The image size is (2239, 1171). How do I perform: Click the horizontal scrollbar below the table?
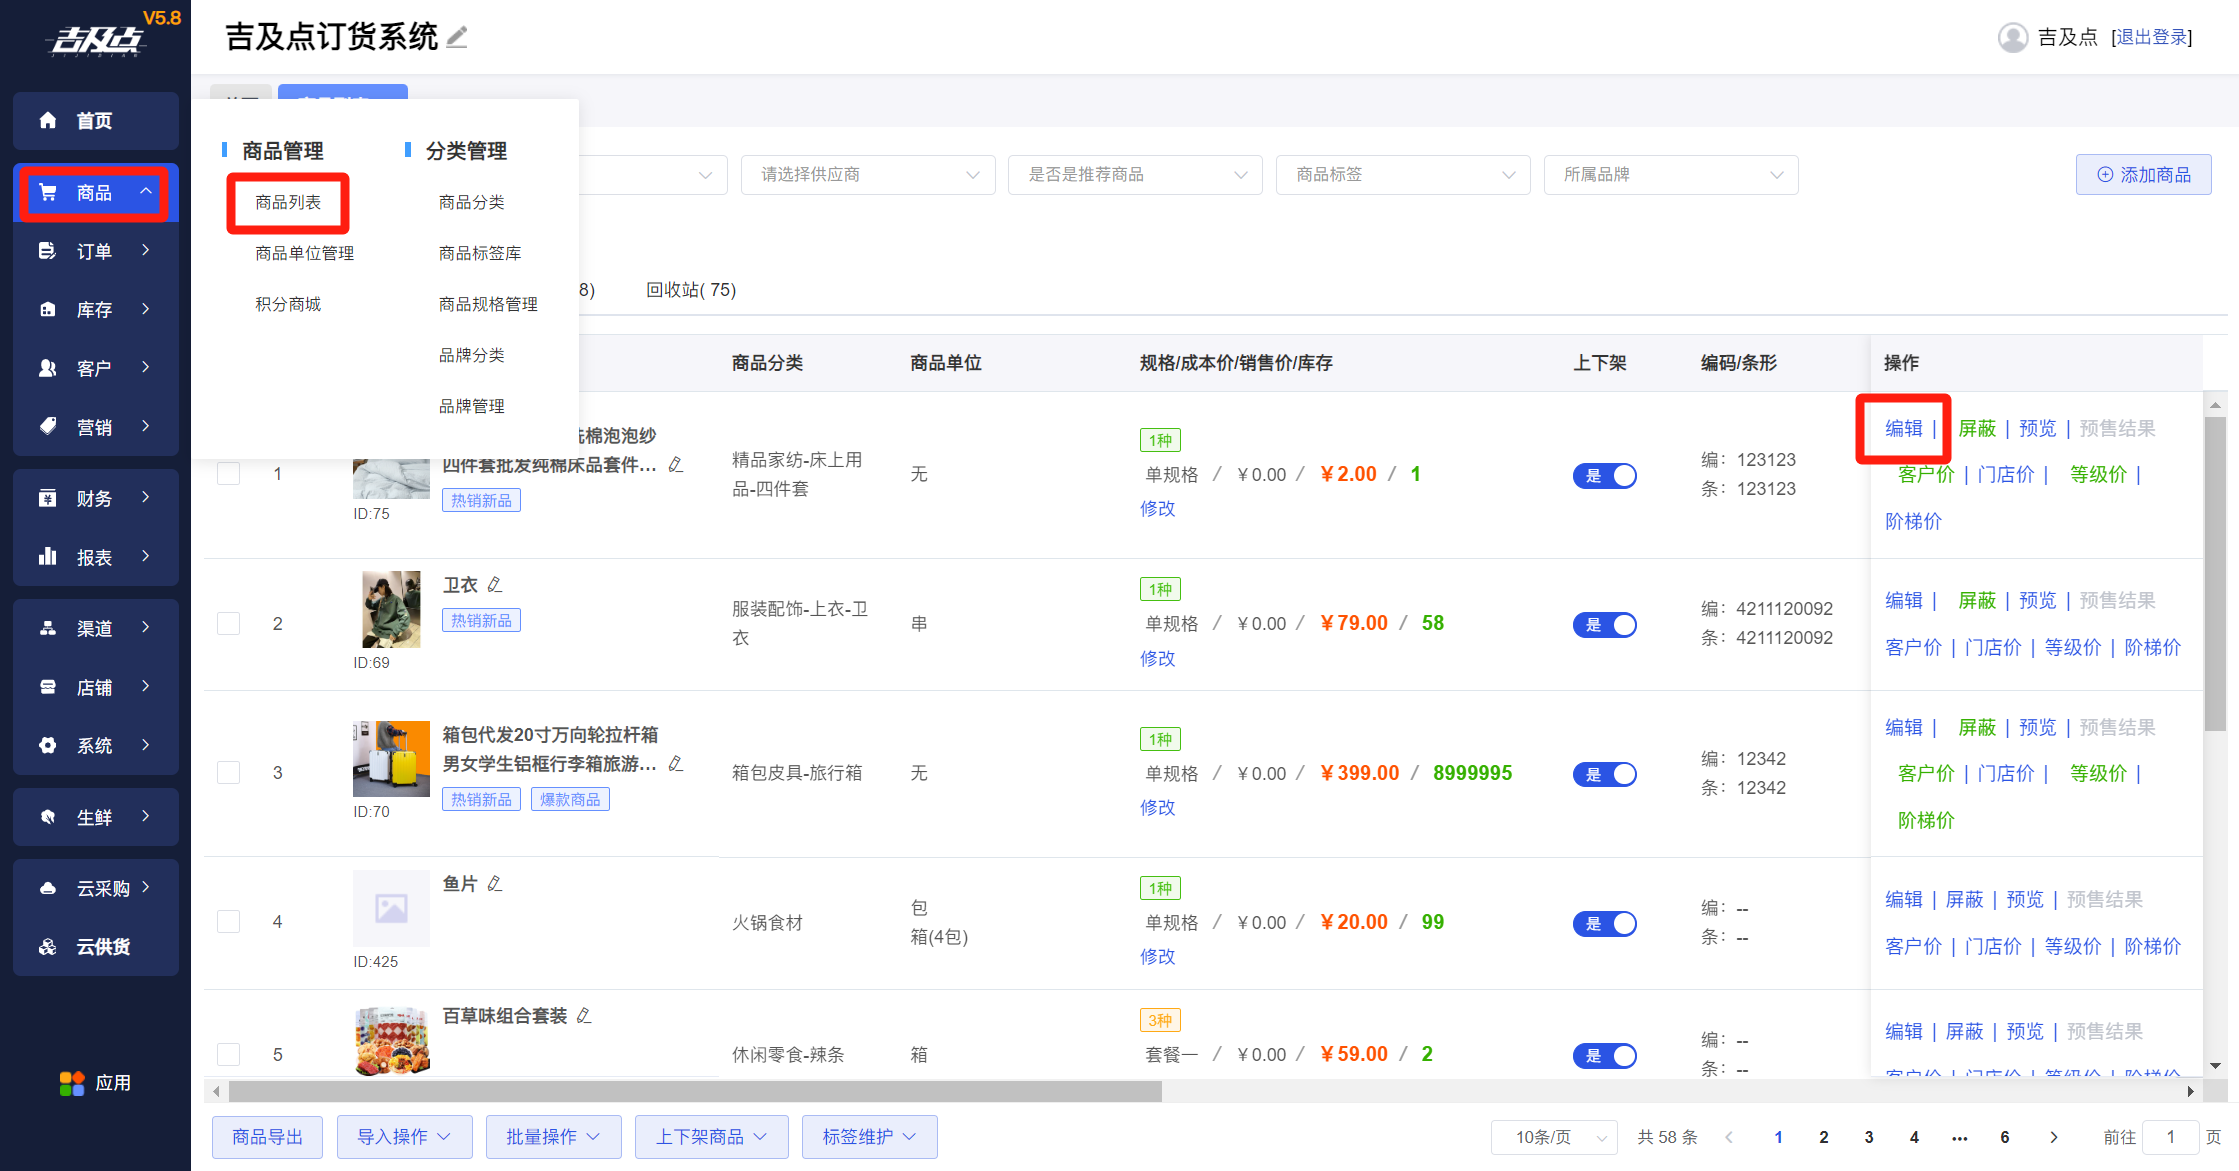pos(694,1091)
